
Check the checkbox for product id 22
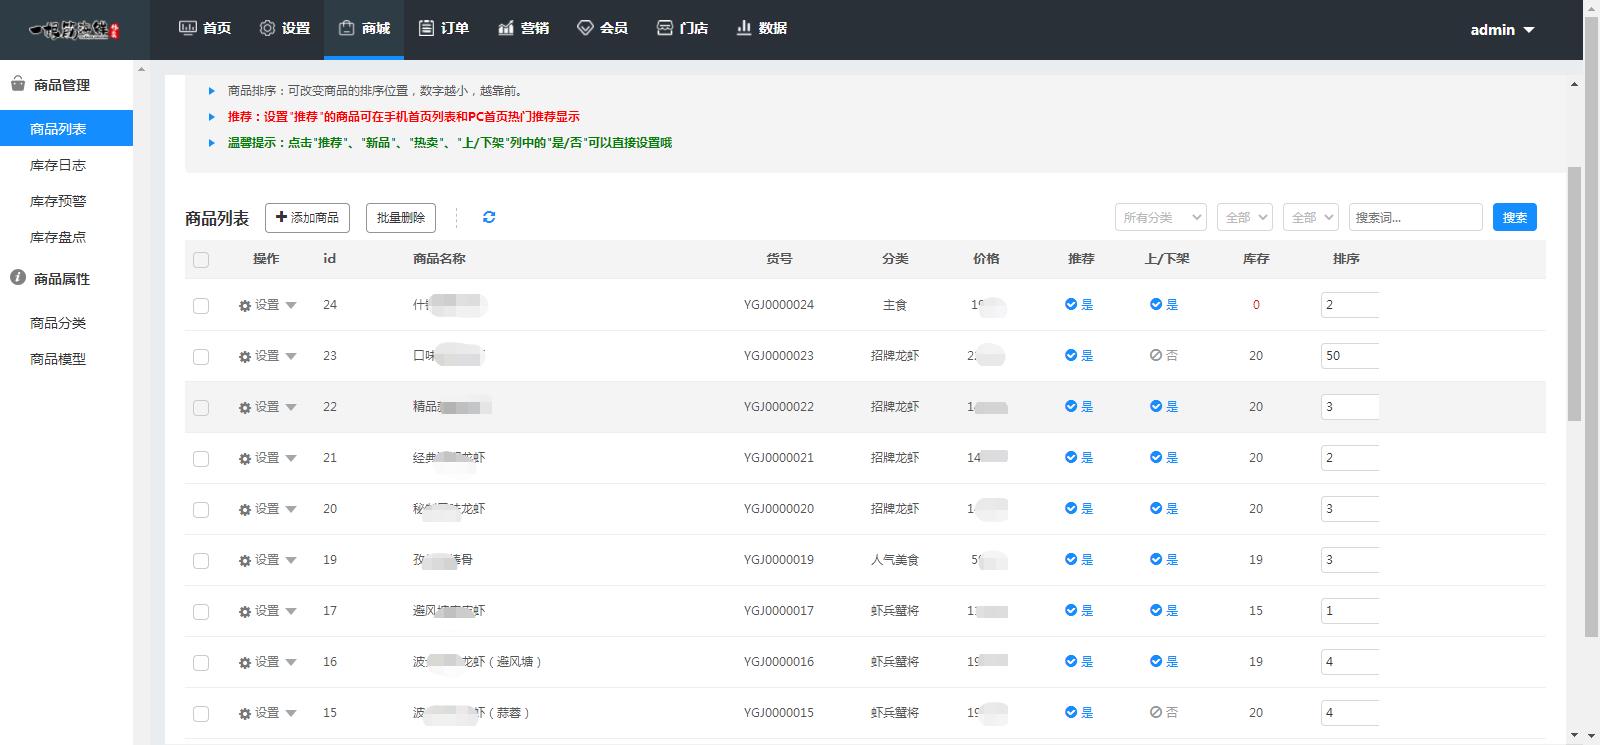[201, 408]
